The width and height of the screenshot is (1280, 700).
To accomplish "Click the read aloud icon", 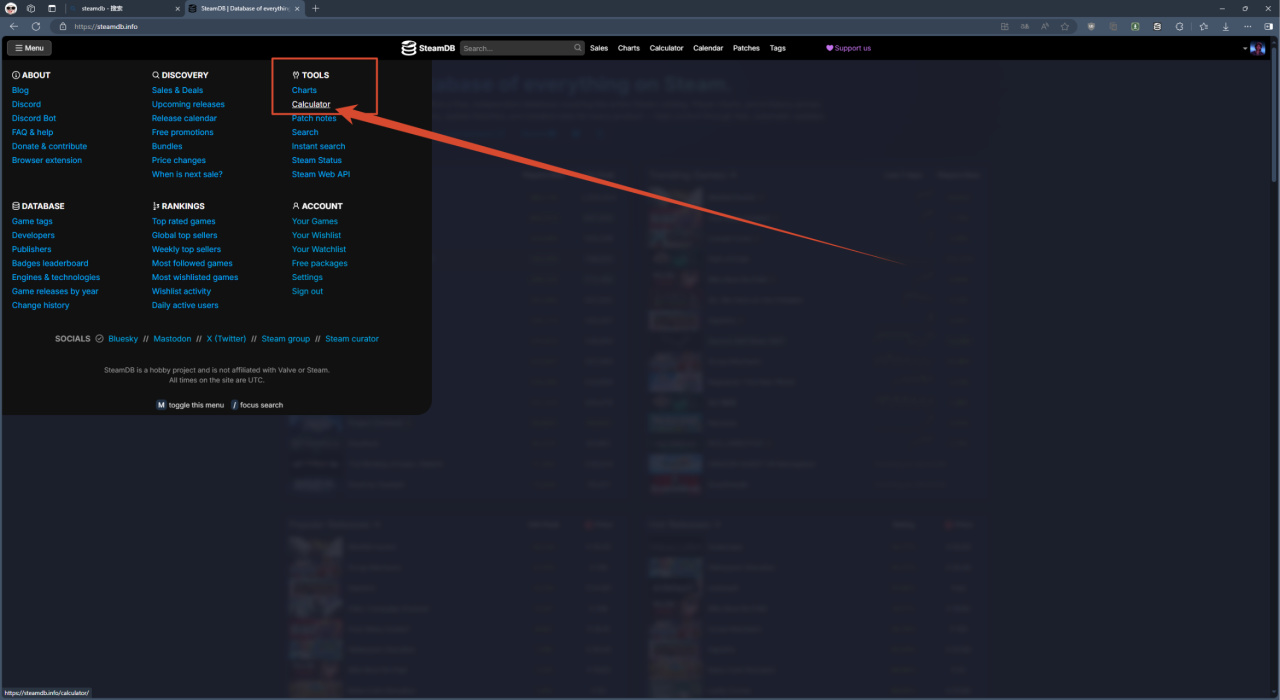I will (x=1045, y=26).
